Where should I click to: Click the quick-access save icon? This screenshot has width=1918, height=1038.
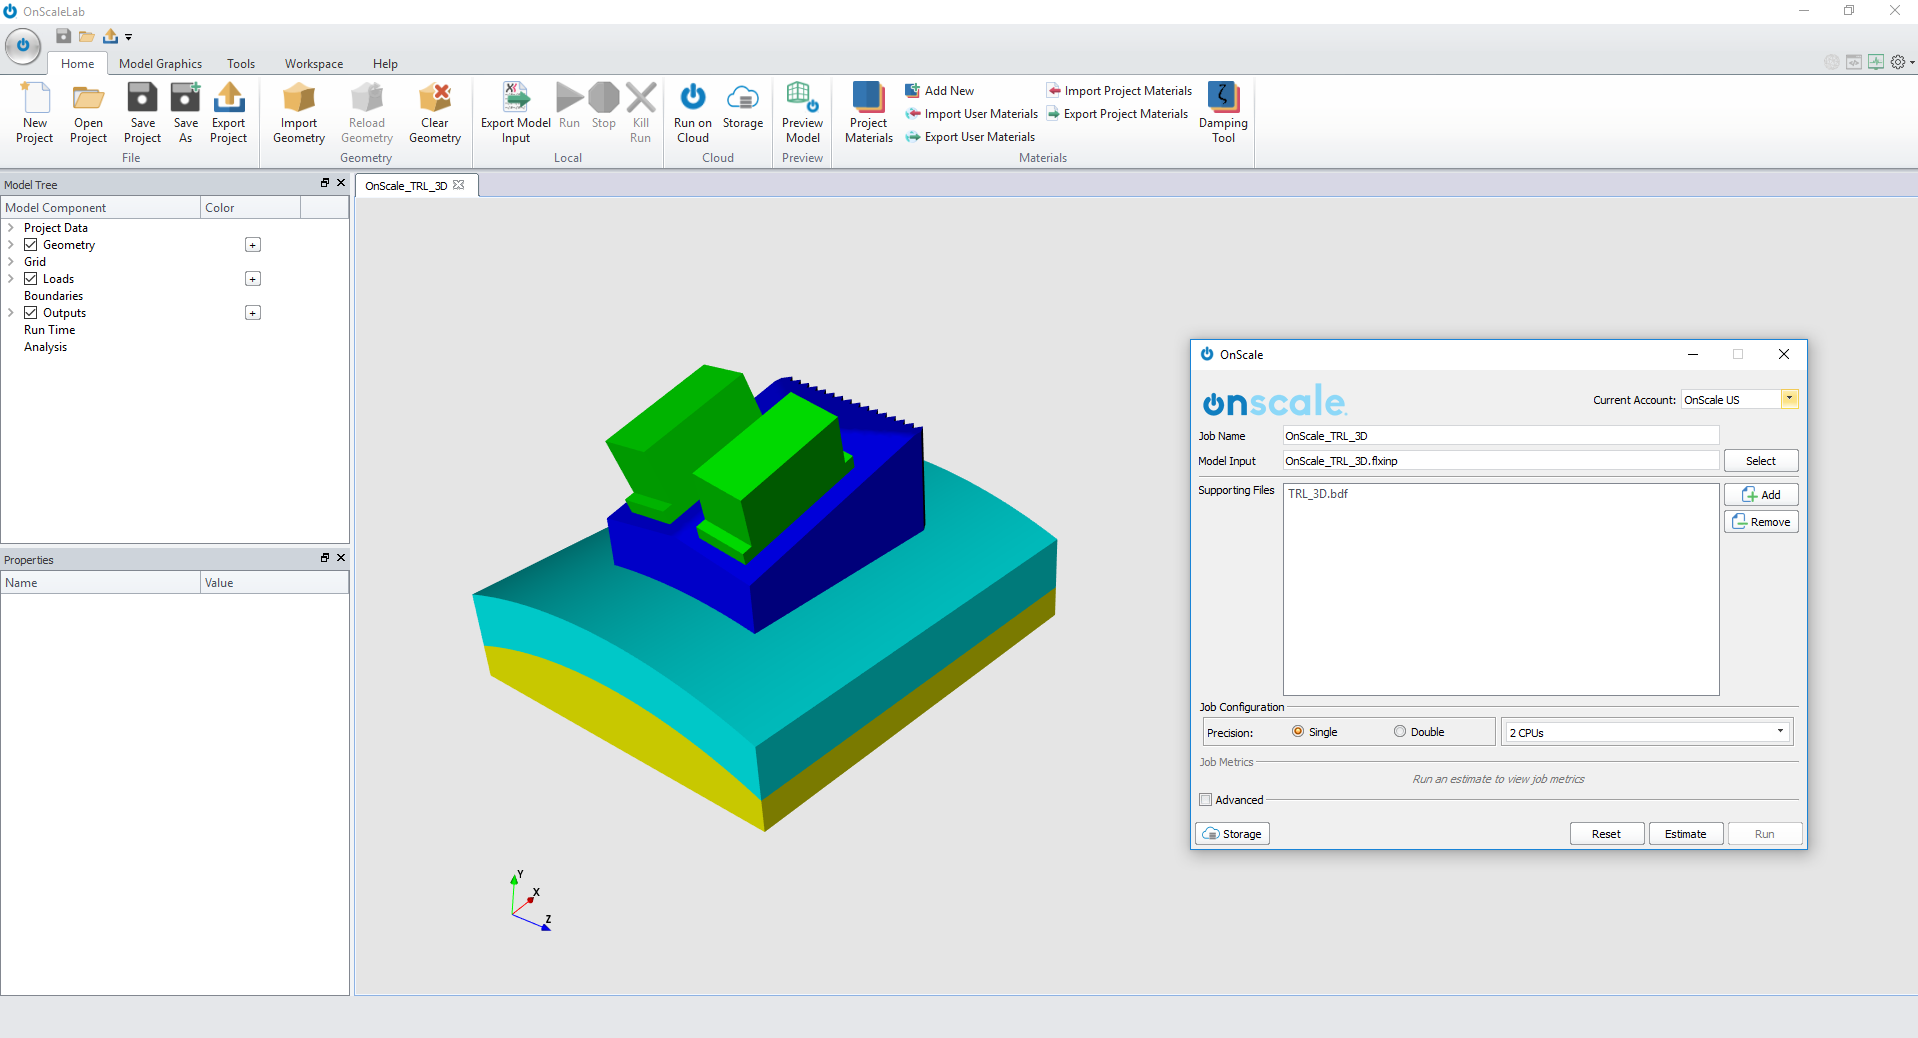[63, 36]
